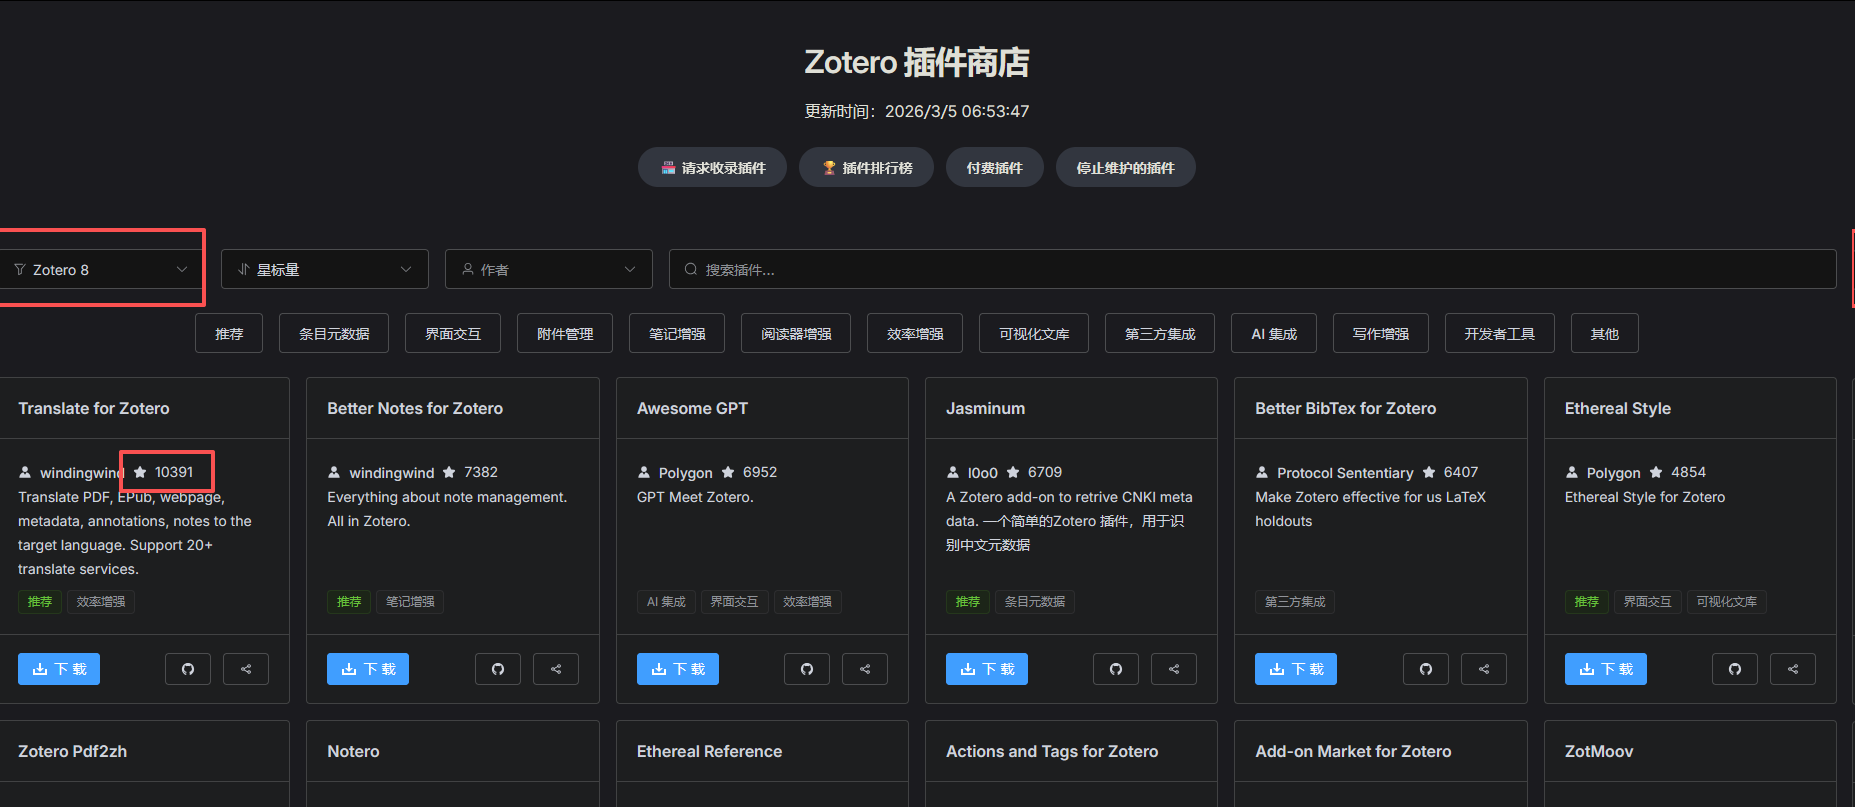Click the 条目元数据 tag on Jasminum card

tap(1035, 601)
